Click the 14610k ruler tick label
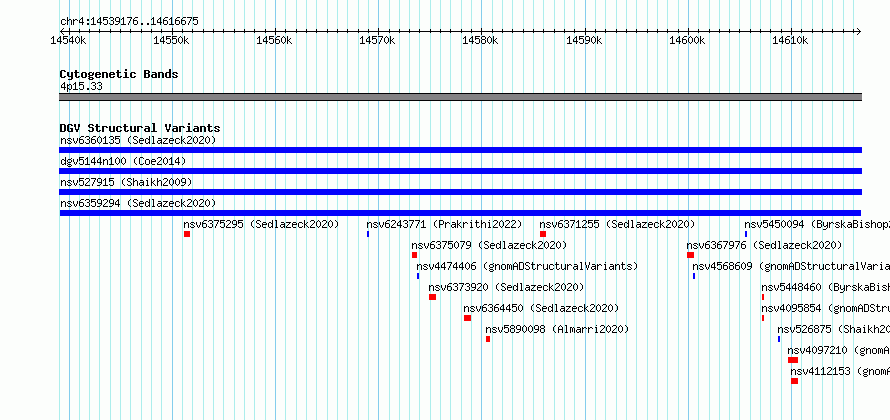This screenshot has width=890, height=420. [791, 40]
